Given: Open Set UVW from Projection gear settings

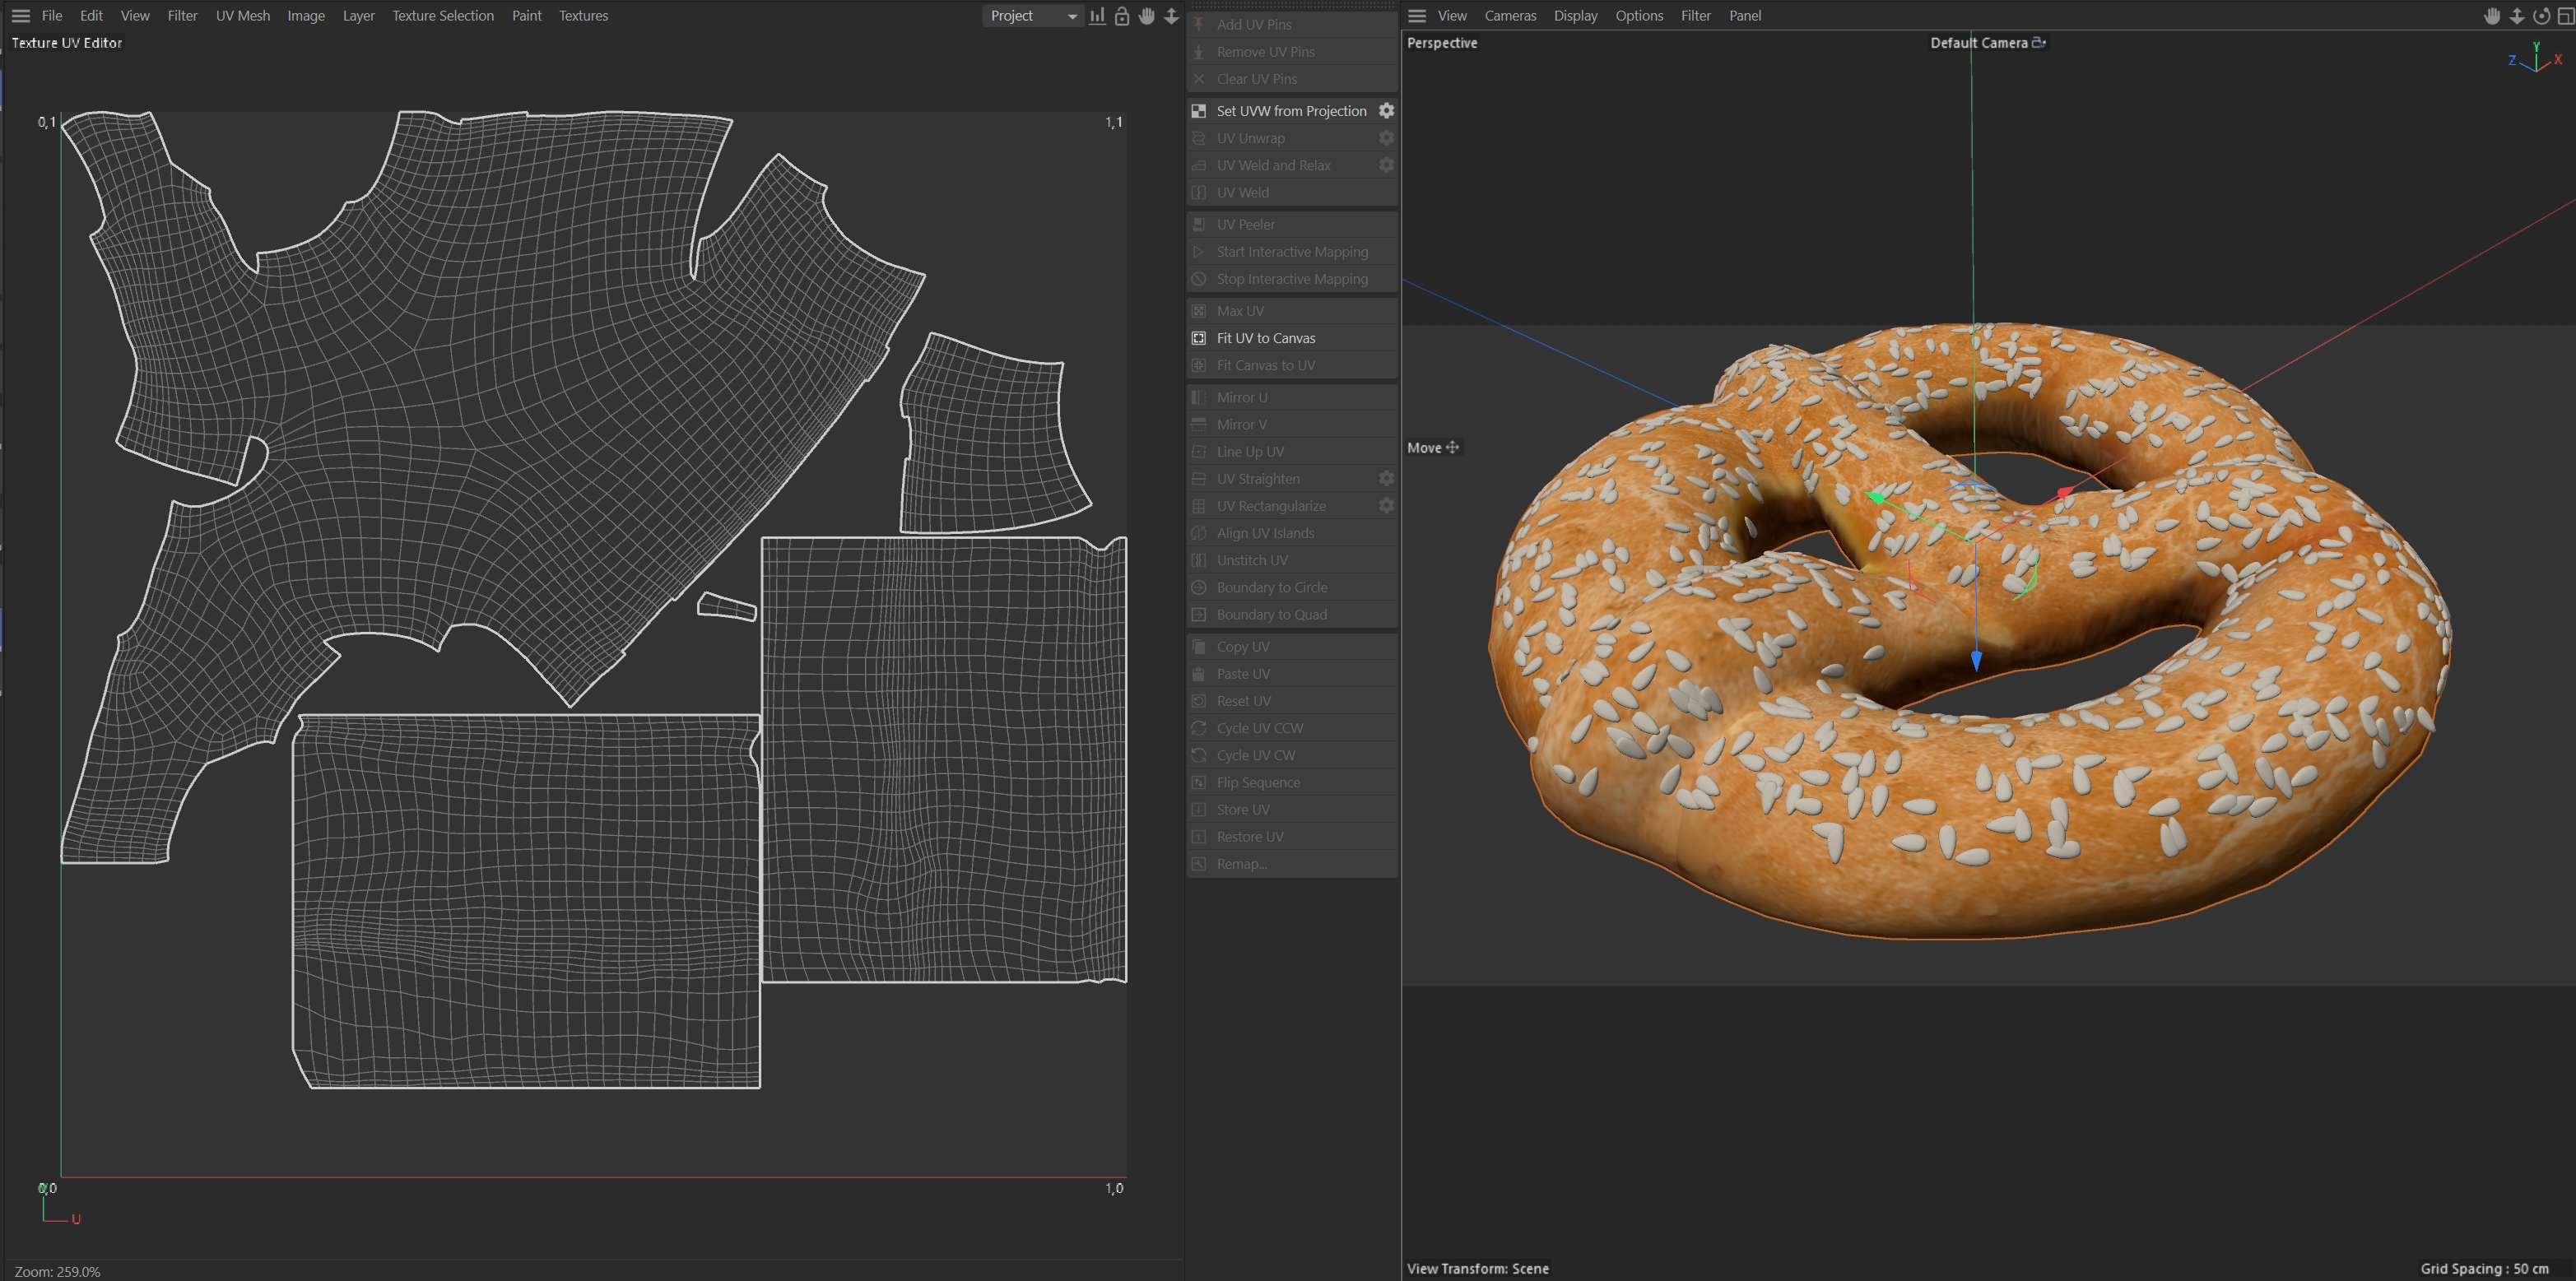Looking at the screenshot, I should click(x=1386, y=111).
